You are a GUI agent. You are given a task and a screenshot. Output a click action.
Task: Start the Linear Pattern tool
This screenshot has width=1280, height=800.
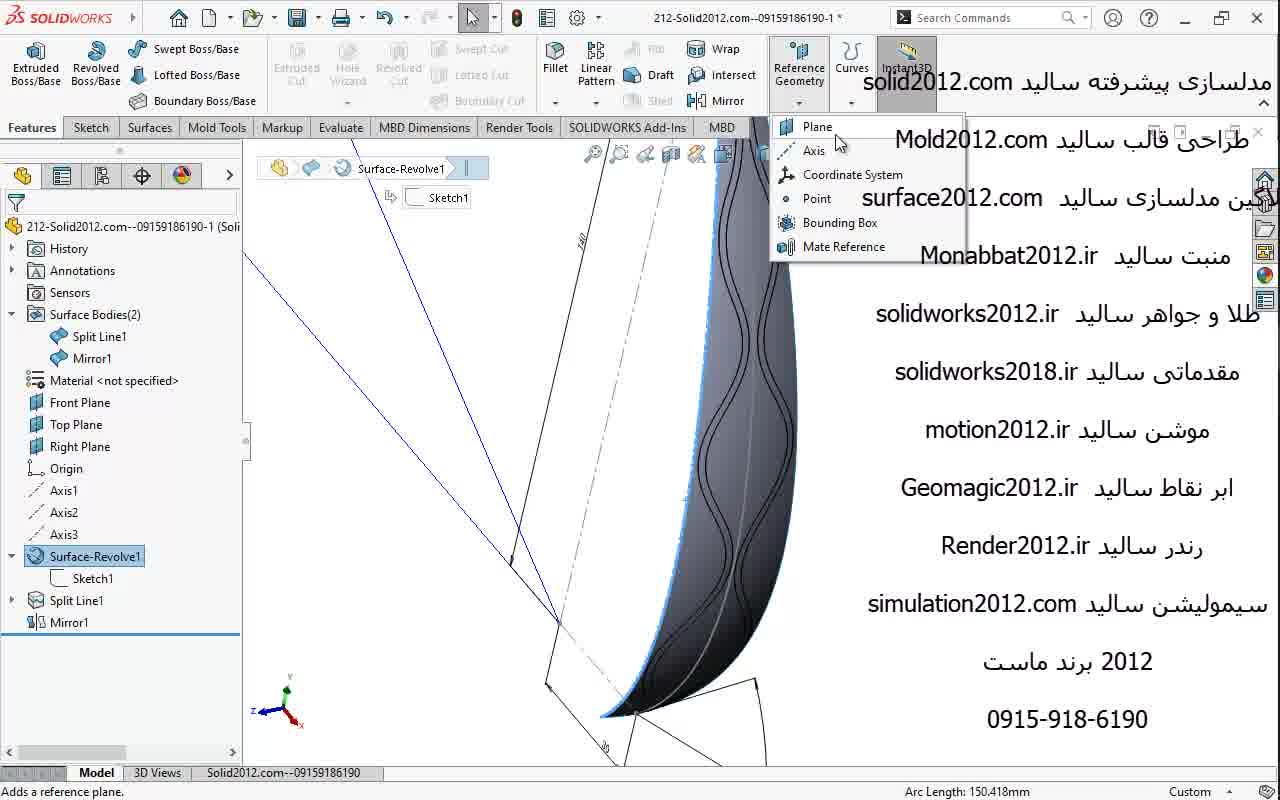[596, 64]
